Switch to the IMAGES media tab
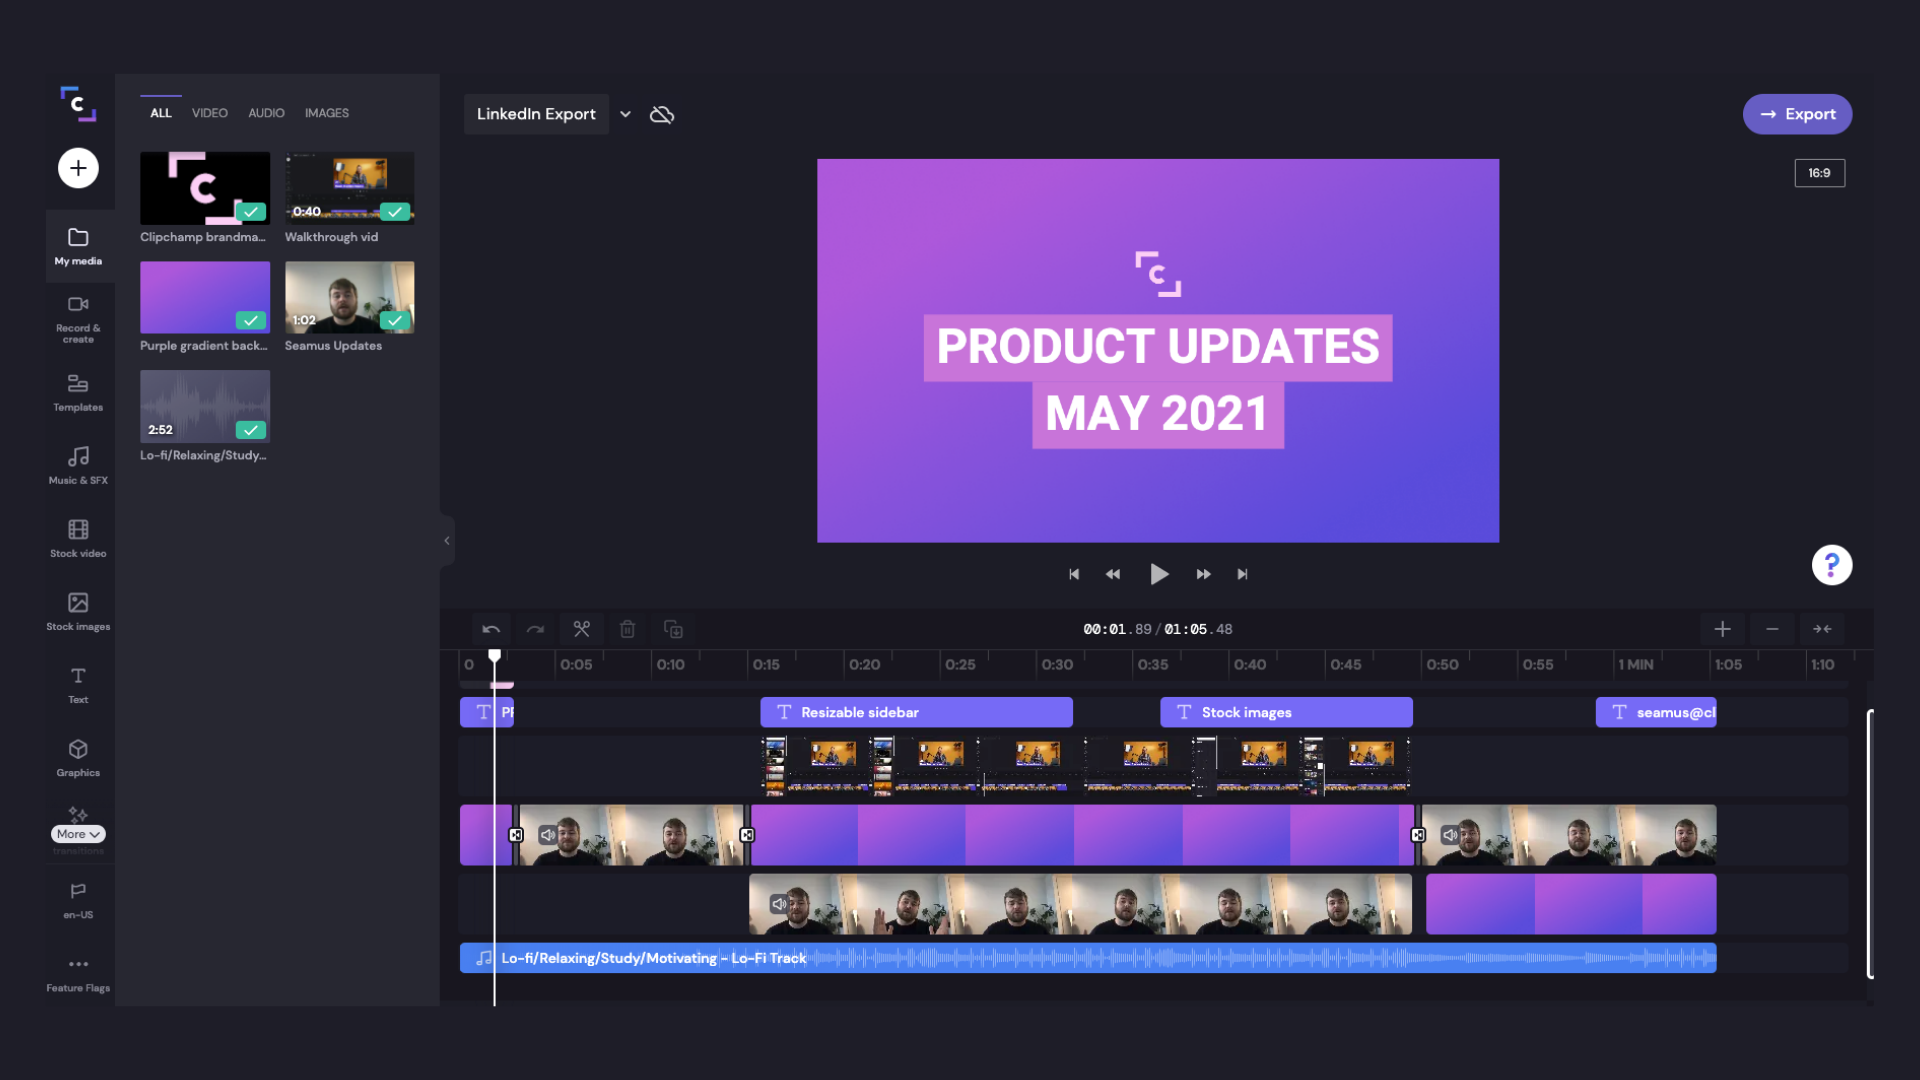The width and height of the screenshot is (1920, 1080). pos(327,113)
